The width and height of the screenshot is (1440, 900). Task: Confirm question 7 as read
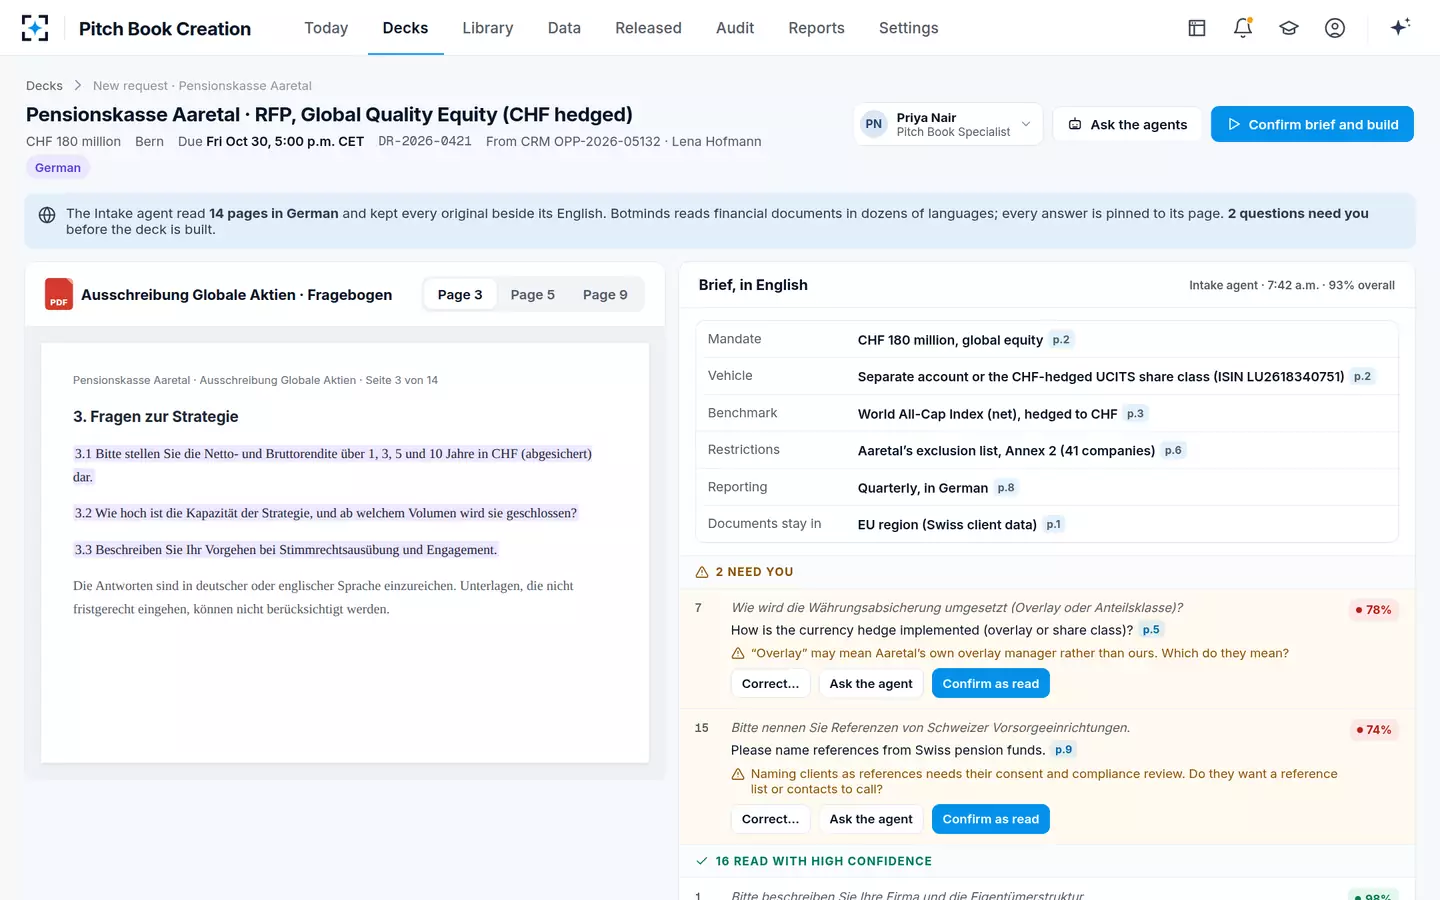coord(991,684)
